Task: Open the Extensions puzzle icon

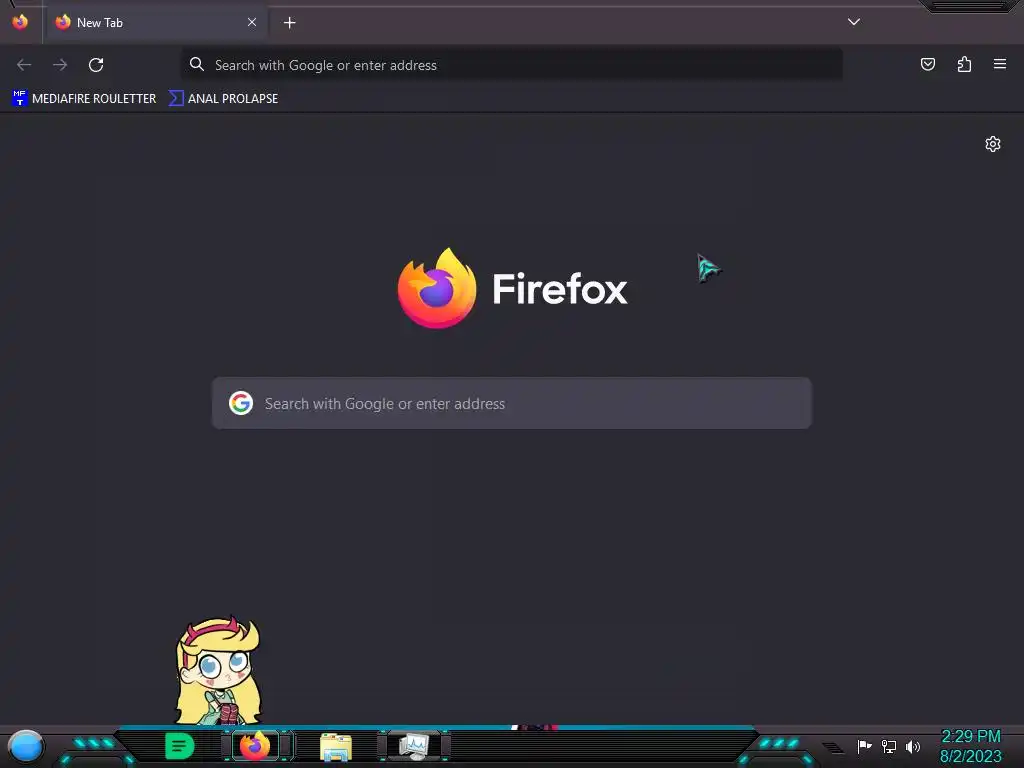Action: coord(964,64)
